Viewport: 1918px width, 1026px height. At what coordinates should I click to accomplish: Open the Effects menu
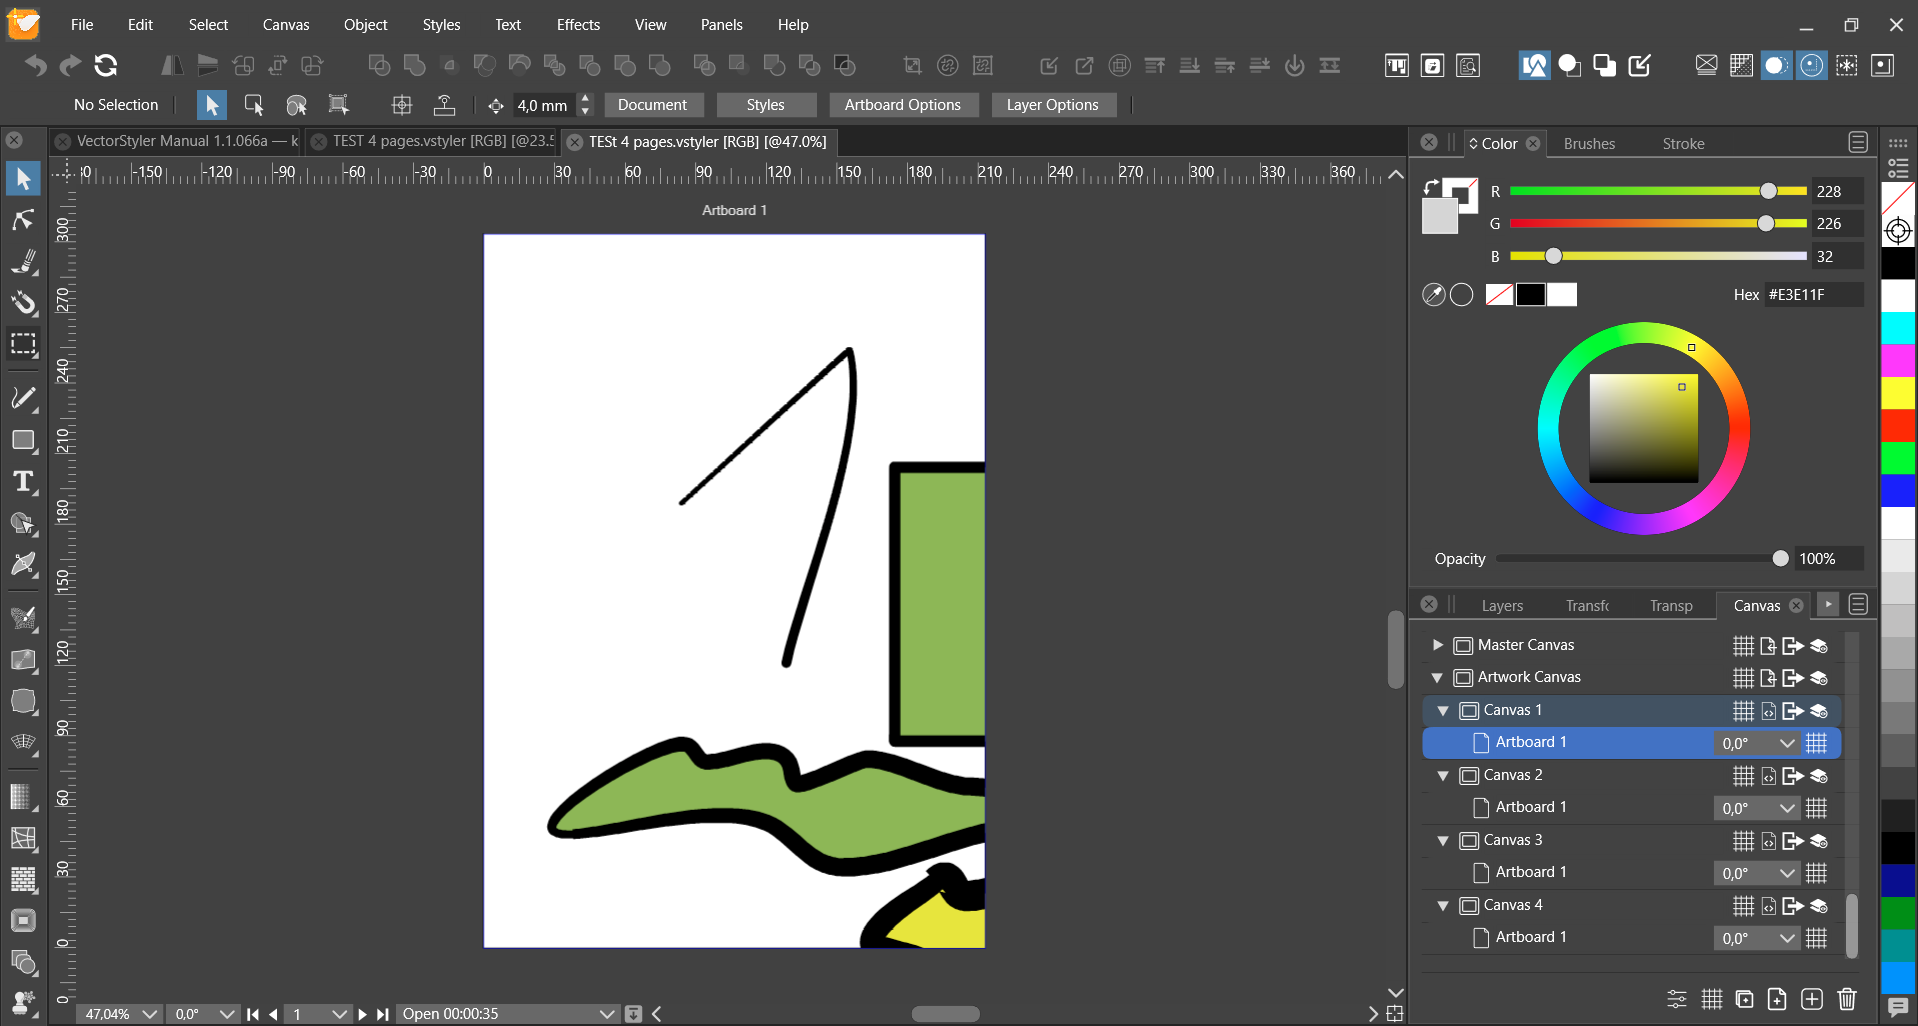tap(578, 25)
